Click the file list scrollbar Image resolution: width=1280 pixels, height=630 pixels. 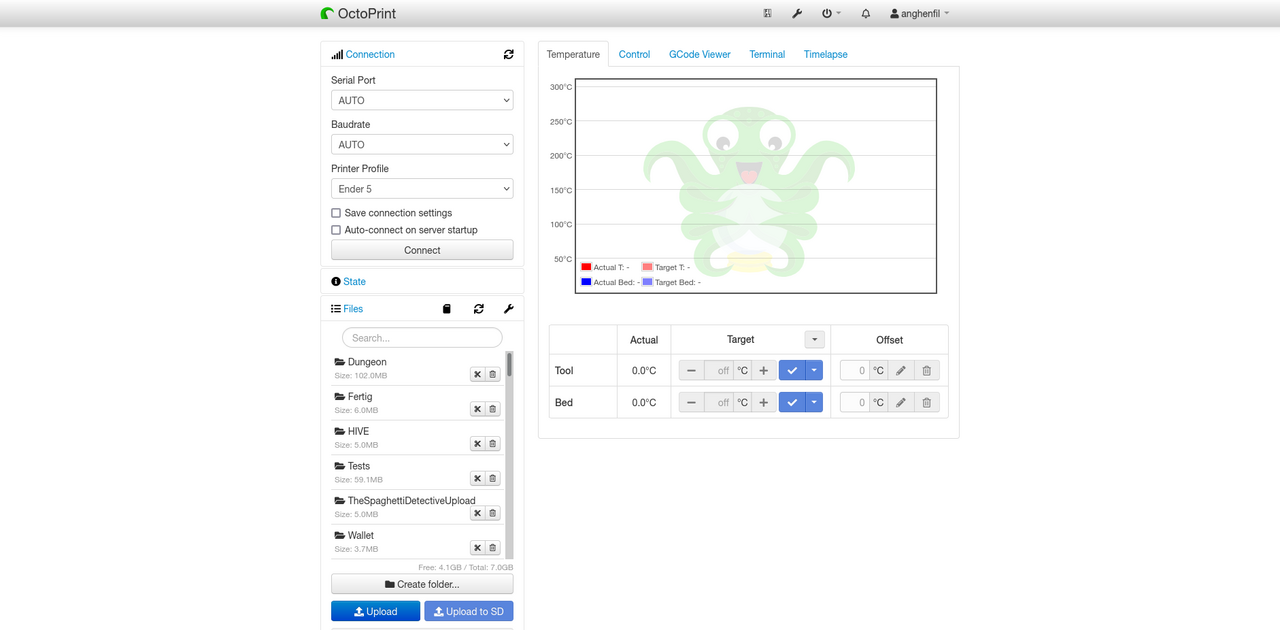(509, 364)
